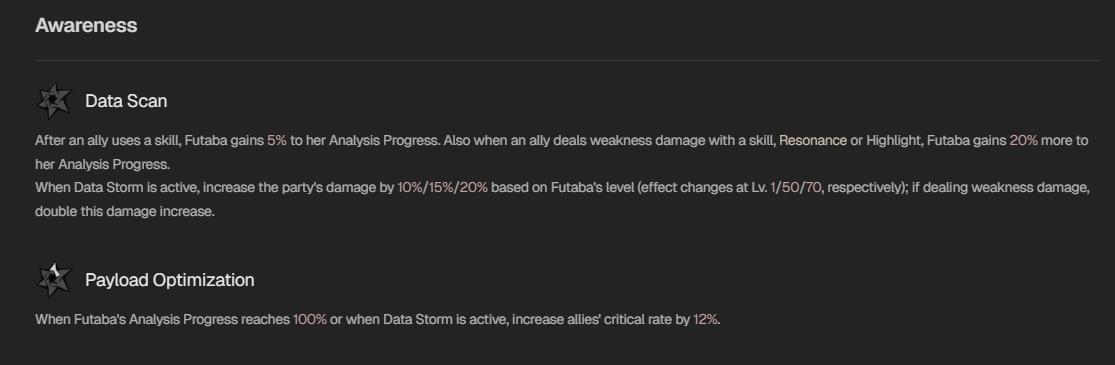Click the Data Scan skill title
This screenshot has width=1115, height=365.
click(x=126, y=101)
